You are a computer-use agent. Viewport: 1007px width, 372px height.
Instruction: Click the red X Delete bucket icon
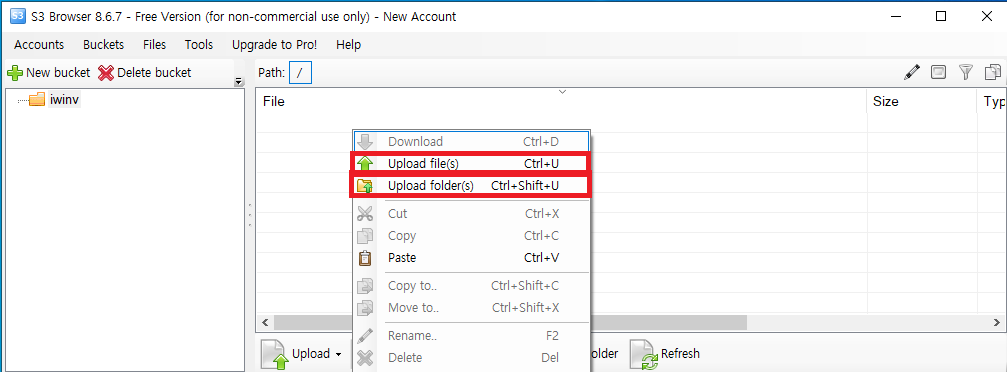[x=105, y=73]
